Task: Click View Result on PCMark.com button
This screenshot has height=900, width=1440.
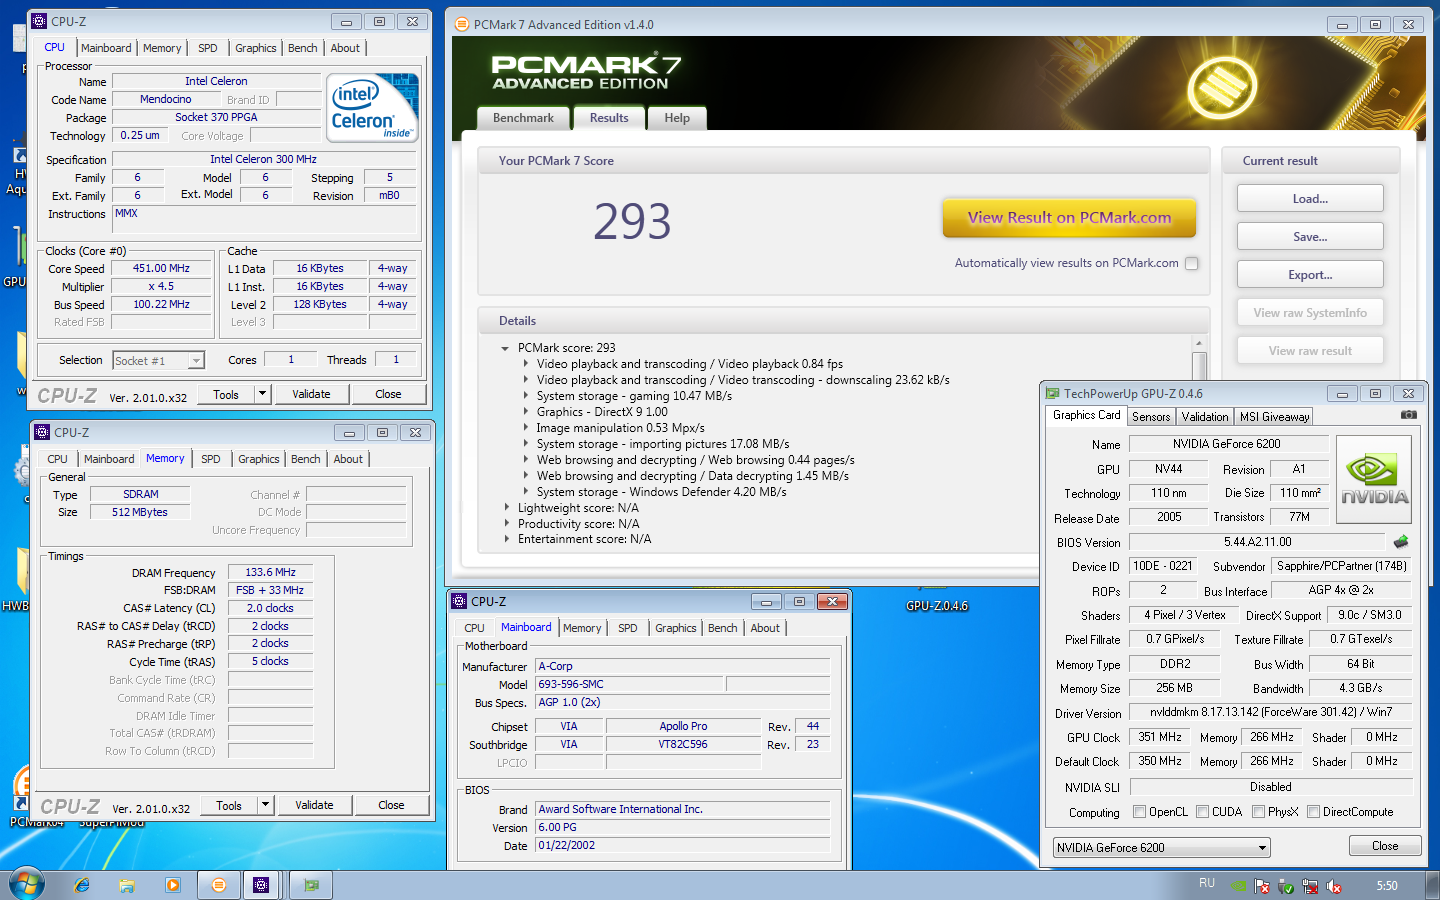Action: pyautogui.click(x=1069, y=218)
